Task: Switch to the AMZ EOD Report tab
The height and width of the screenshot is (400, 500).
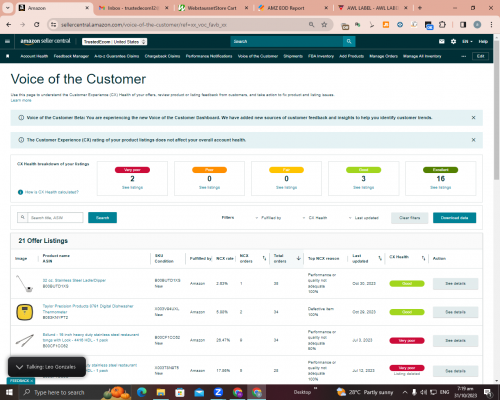Action: pyautogui.click(x=289, y=8)
